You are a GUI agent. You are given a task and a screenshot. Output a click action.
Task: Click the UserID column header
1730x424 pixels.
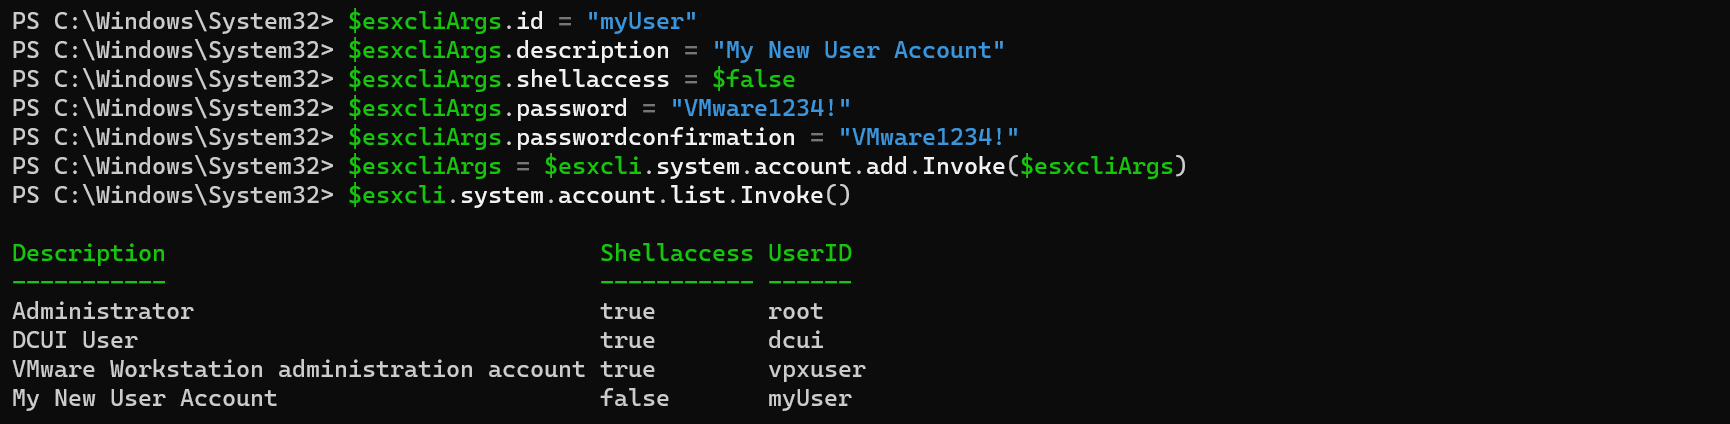coord(810,254)
